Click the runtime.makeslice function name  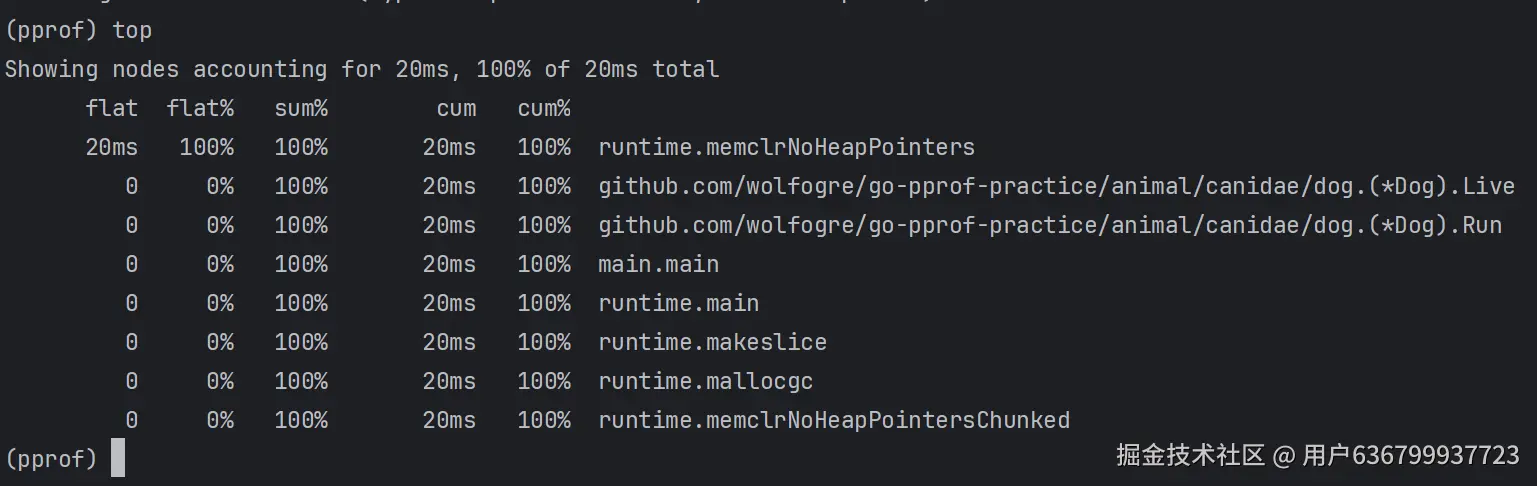pos(712,342)
